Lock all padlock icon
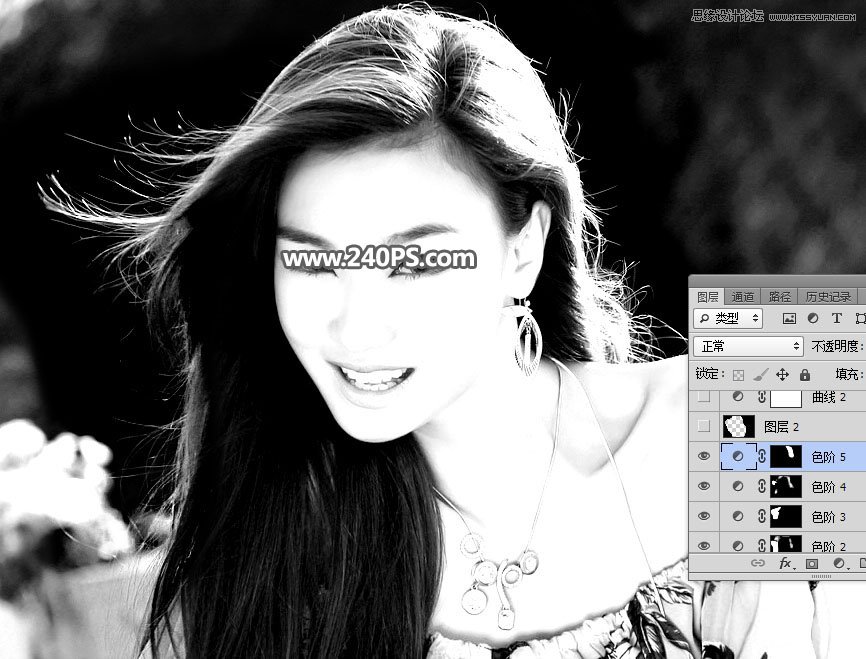Viewport: 866px width, 659px height. [x=805, y=375]
